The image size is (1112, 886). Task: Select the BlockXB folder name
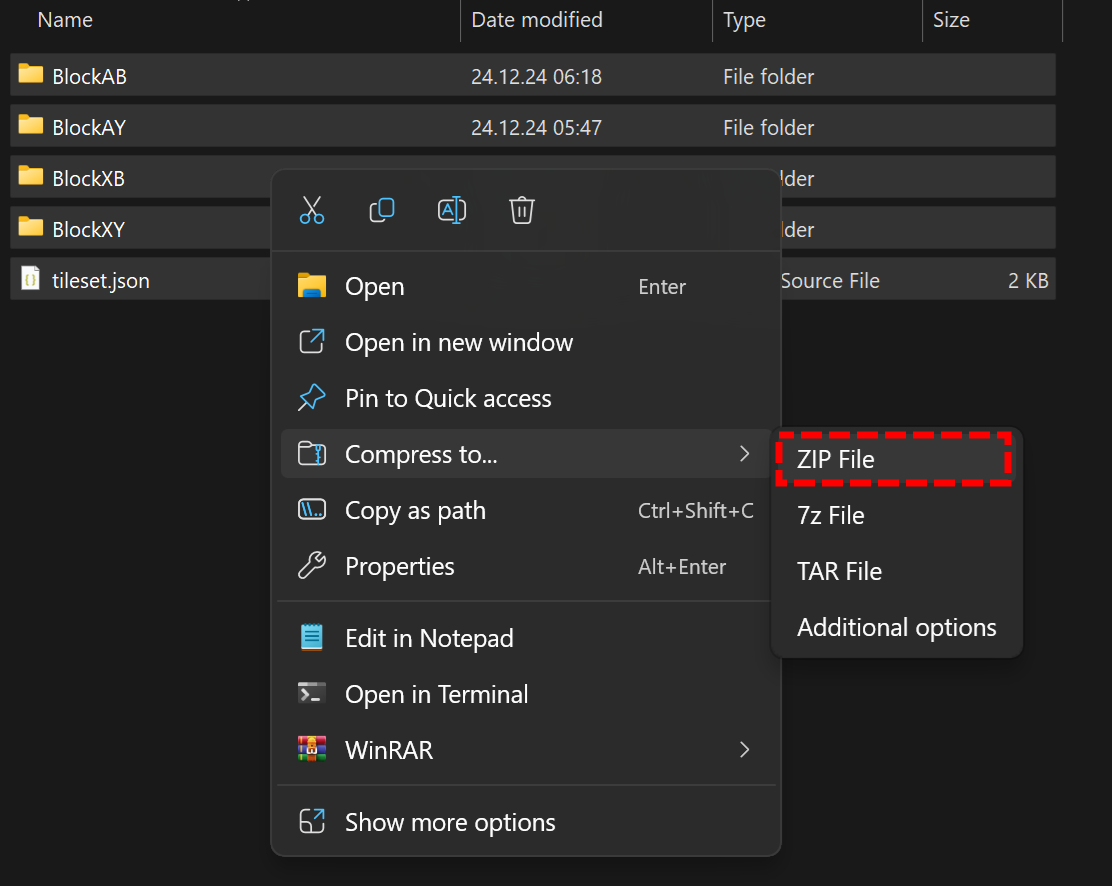click(89, 178)
